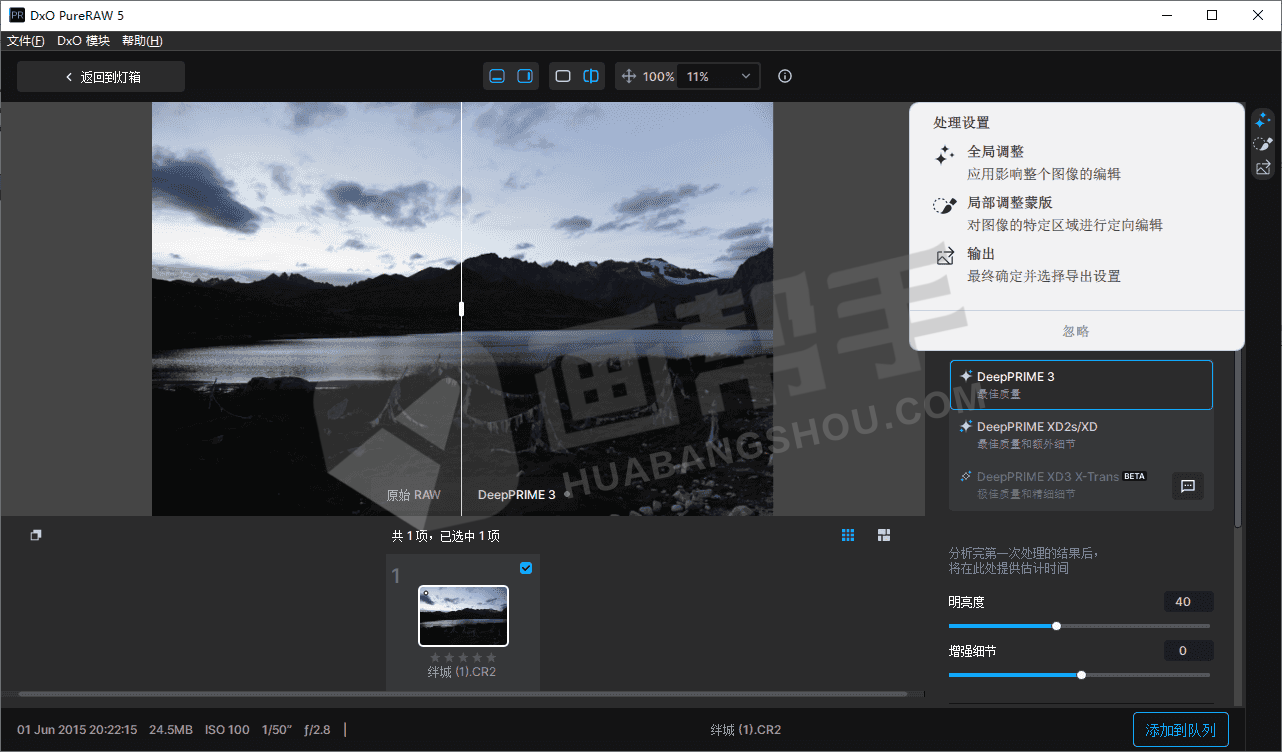
Task: Click the 原始 RAW label on the preview
Action: [413, 495]
